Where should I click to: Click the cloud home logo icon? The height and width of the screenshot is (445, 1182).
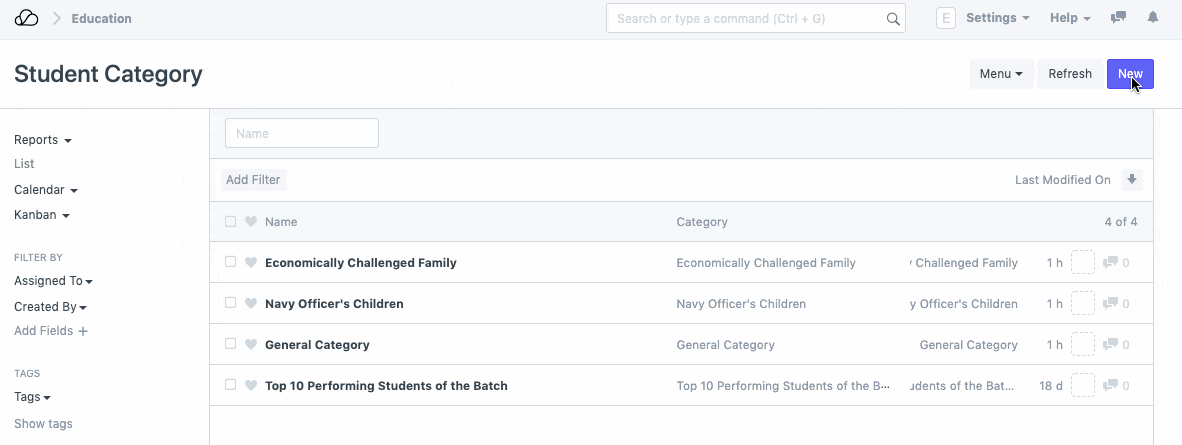coord(27,18)
